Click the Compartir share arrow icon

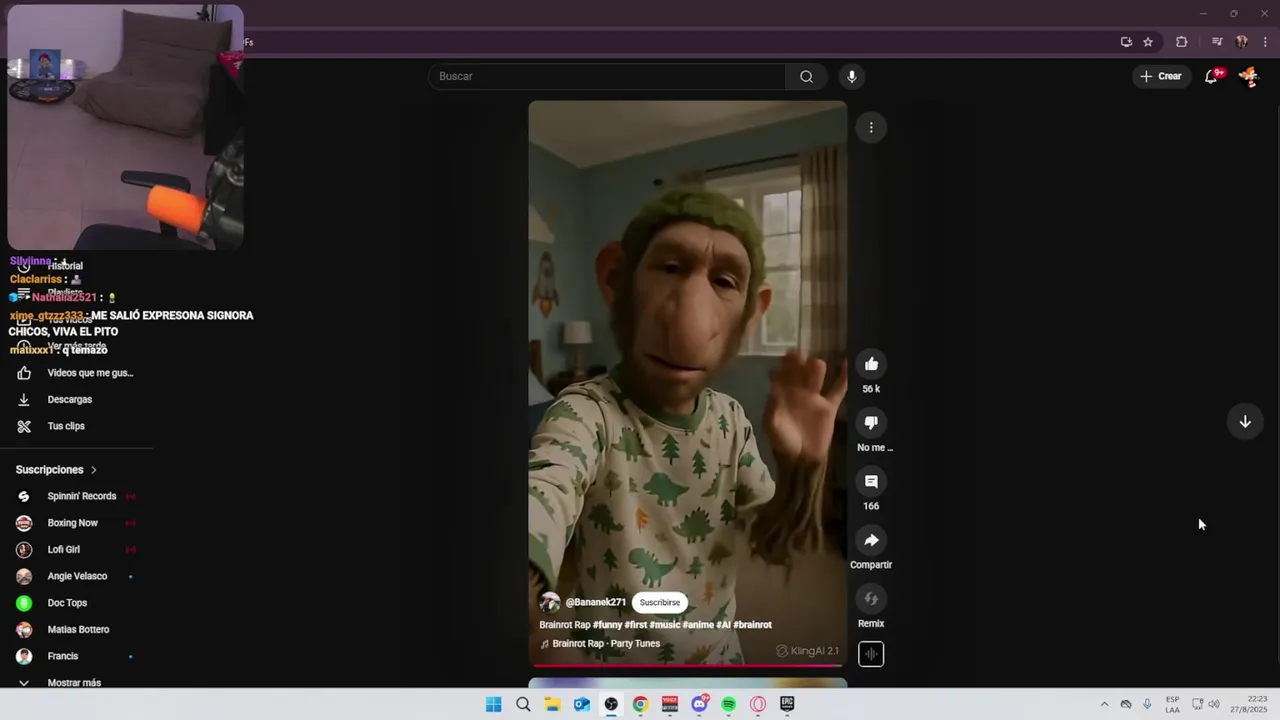click(x=871, y=541)
